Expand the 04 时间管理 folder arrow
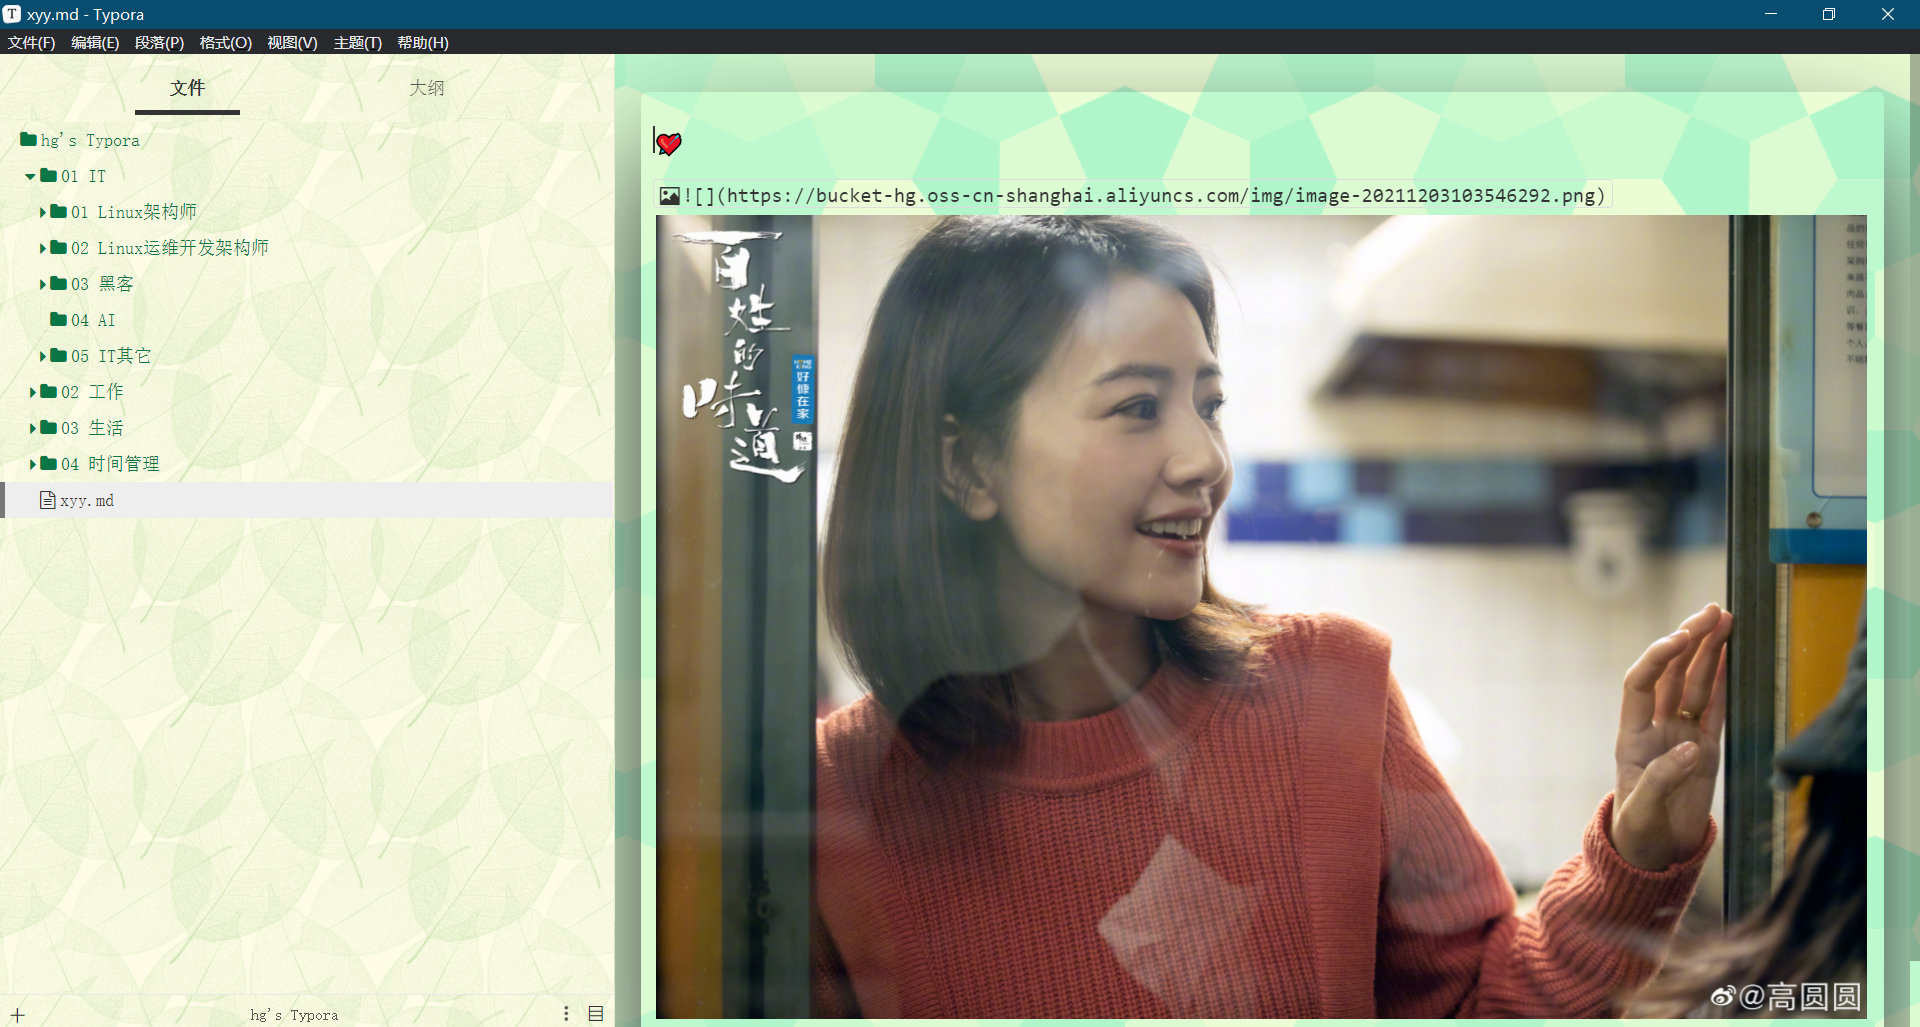 [x=32, y=465]
